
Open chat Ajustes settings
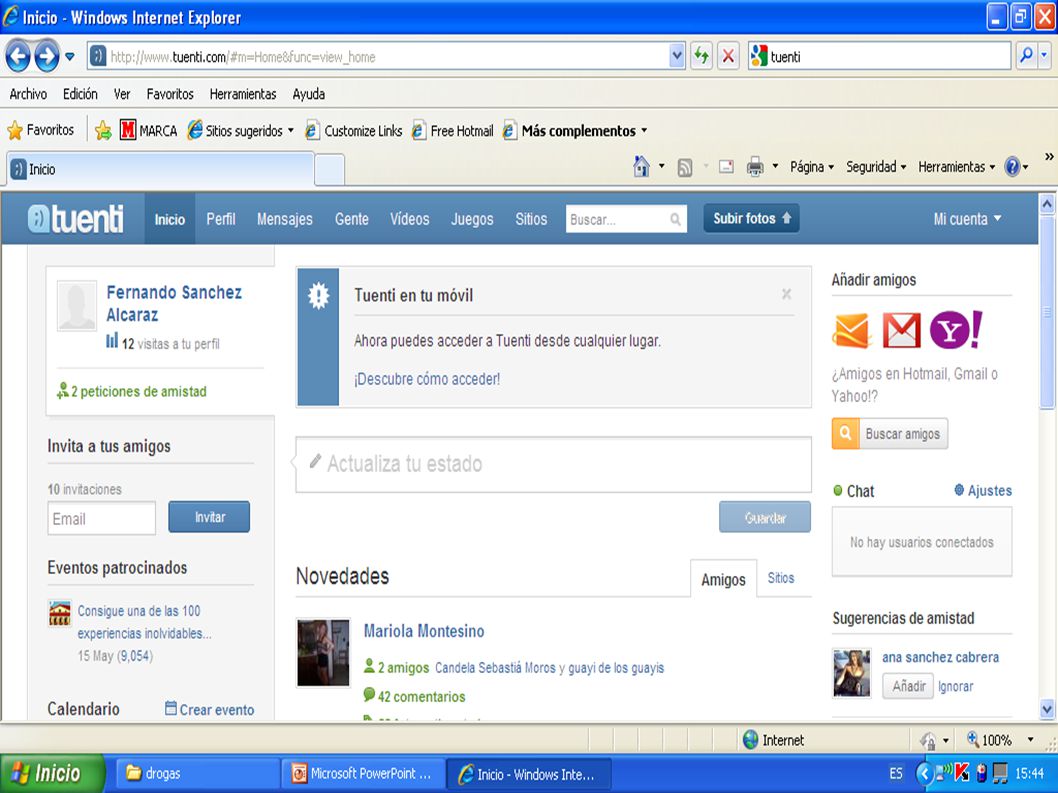983,491
